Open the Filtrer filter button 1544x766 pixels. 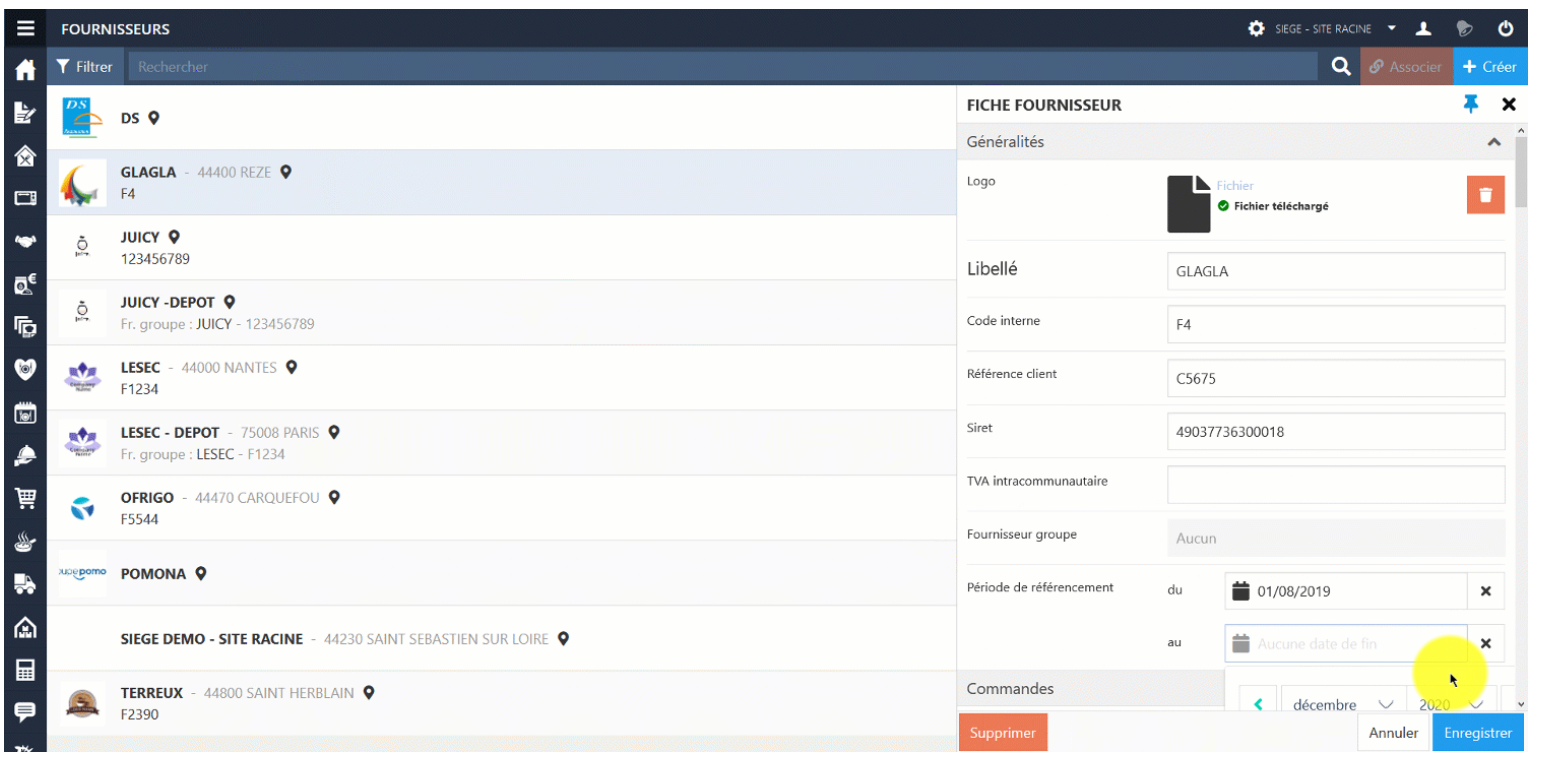click(84, 67)
